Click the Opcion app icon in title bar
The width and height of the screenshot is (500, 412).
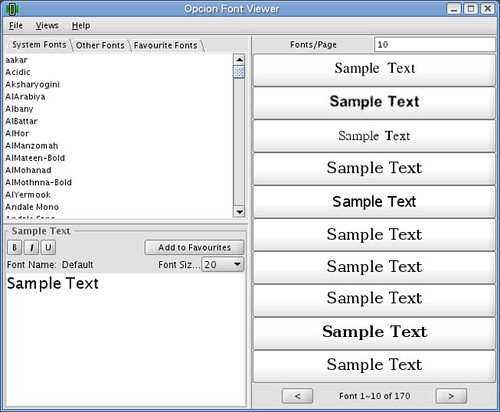coord(12,9)
